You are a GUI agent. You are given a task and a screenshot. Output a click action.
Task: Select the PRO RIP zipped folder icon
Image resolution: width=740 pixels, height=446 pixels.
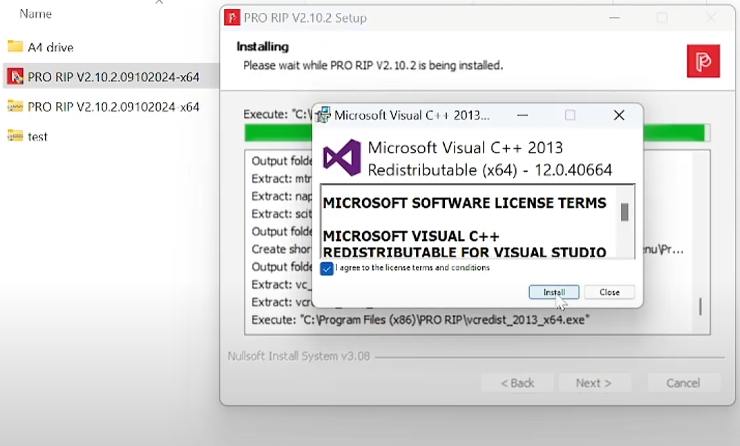(15, 106)
